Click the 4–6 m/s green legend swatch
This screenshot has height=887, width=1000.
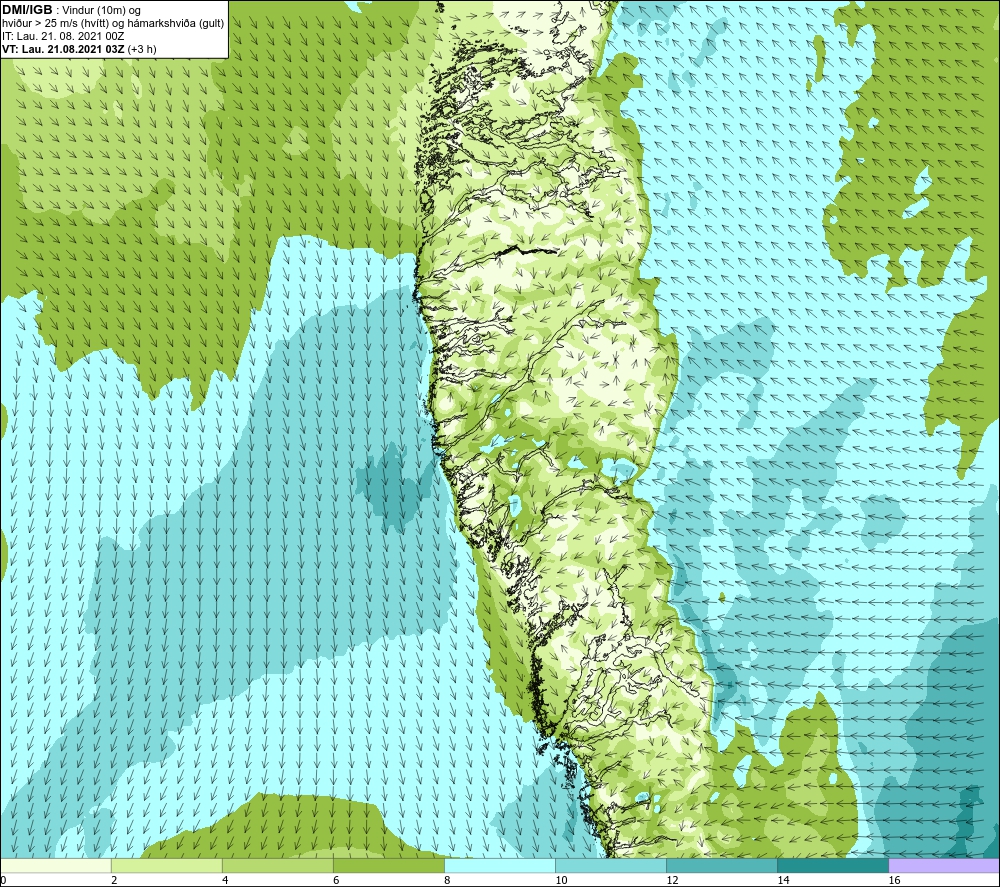pos(277,866)
